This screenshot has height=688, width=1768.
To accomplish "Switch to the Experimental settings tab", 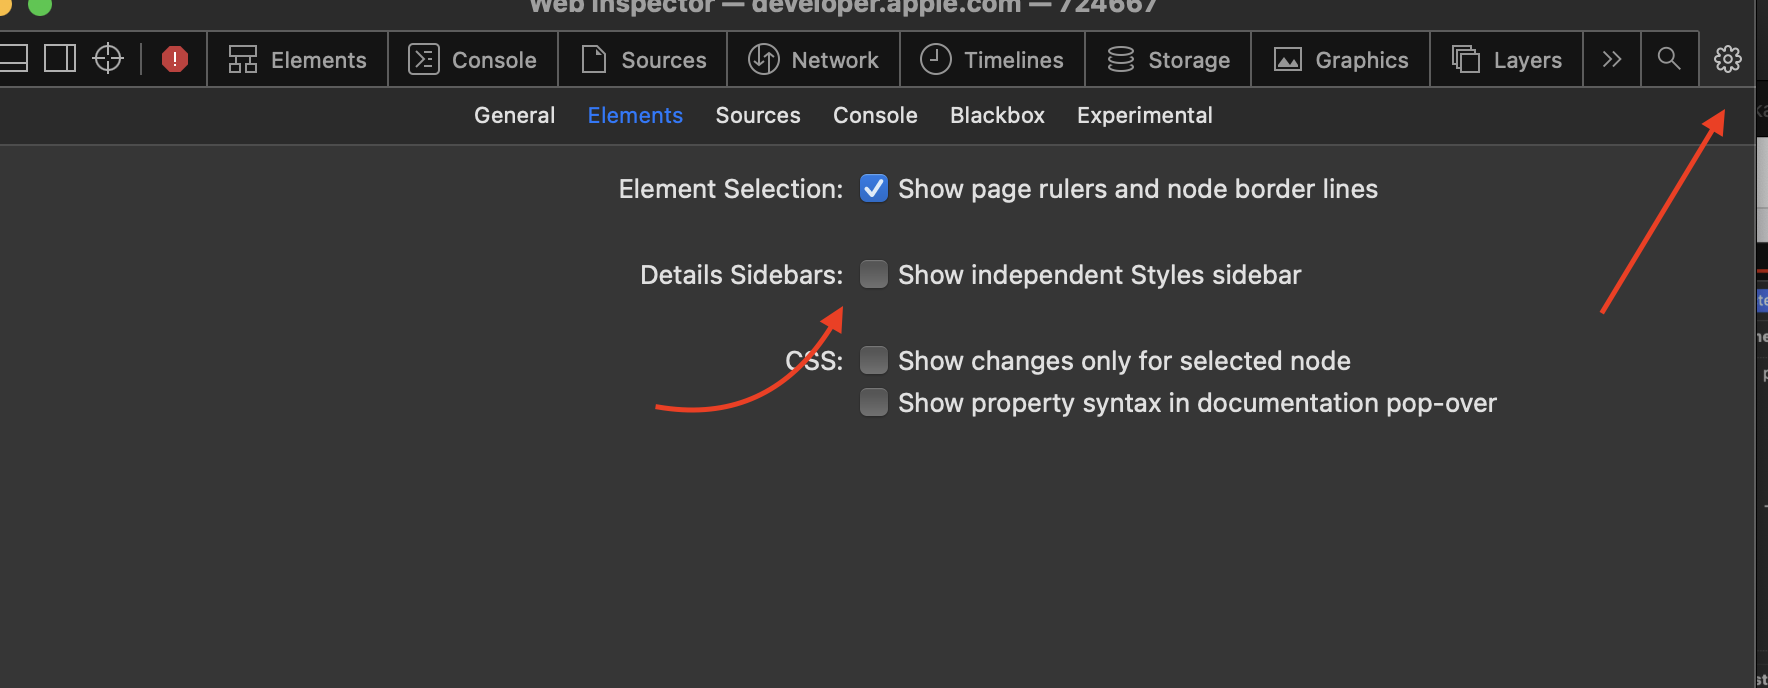I will coord(1144,116).
